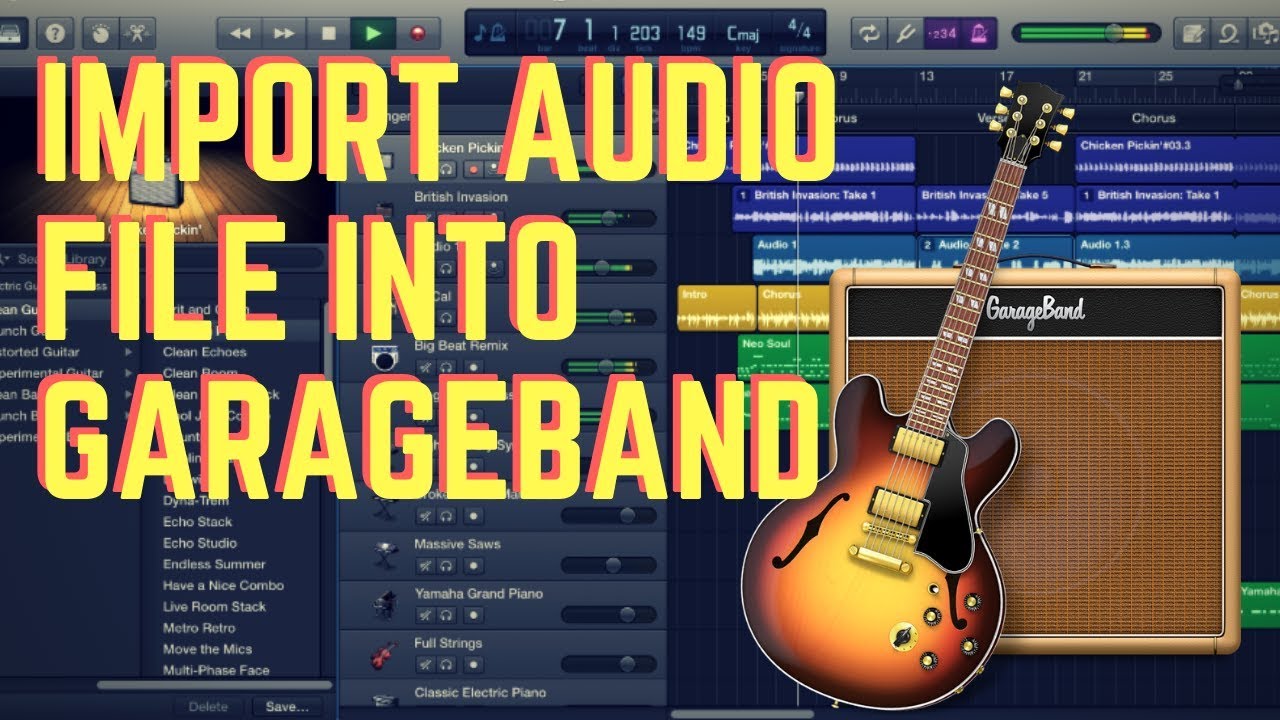Select the green Neo Soul region
1280x720 pixels.
784,356
